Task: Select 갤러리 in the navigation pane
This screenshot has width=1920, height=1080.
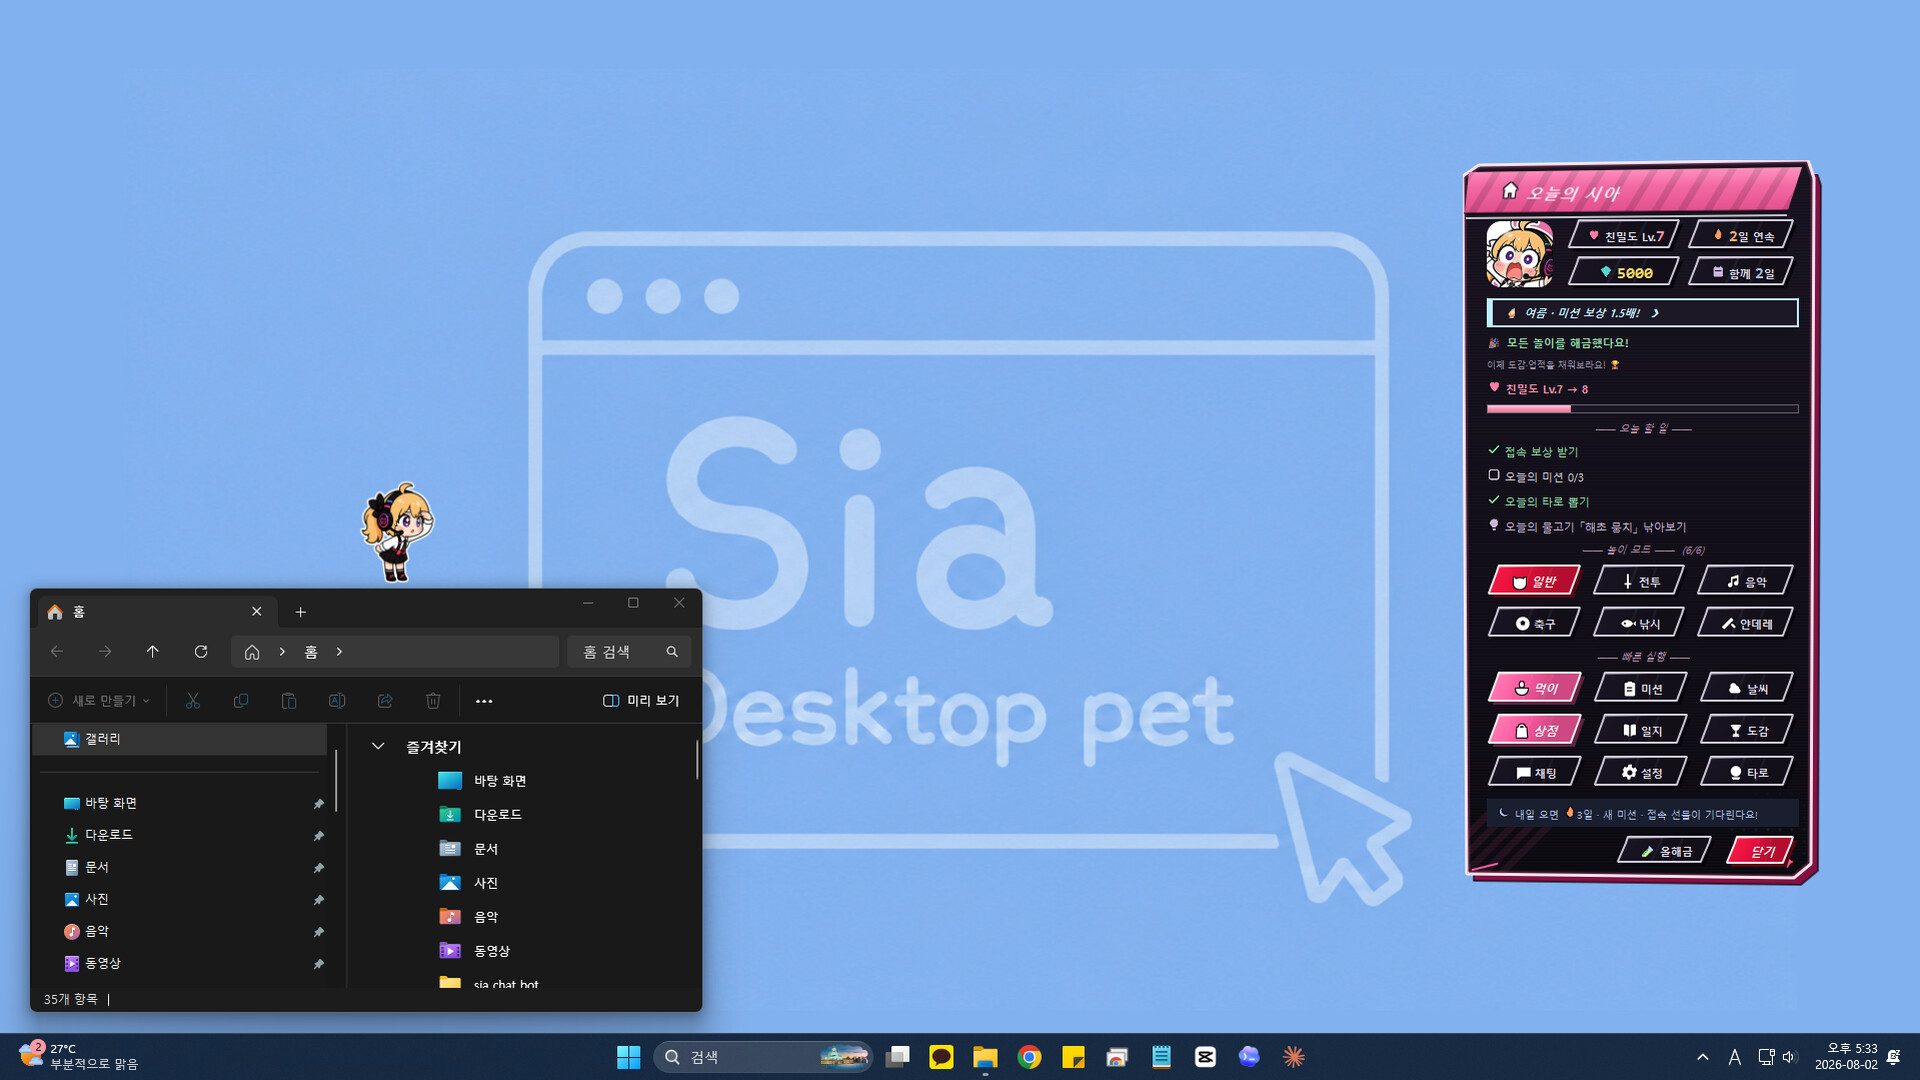Action: point(180,739)
